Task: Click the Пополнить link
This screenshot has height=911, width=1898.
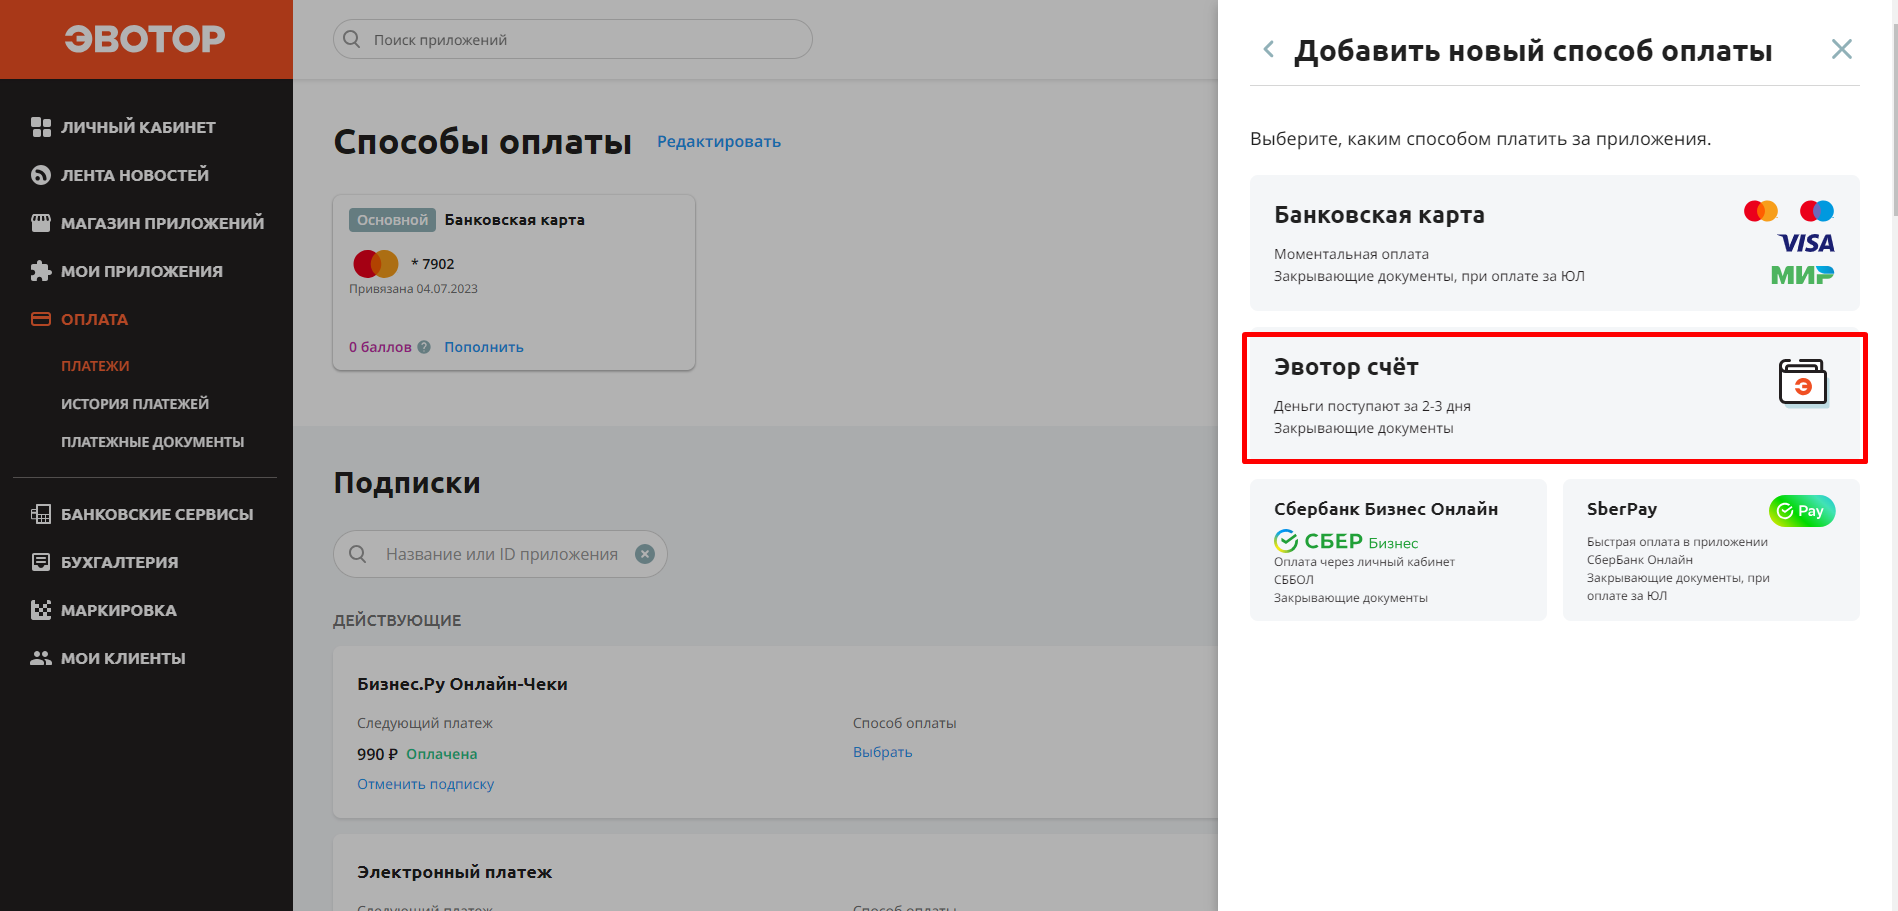Action: click(484, 347)
